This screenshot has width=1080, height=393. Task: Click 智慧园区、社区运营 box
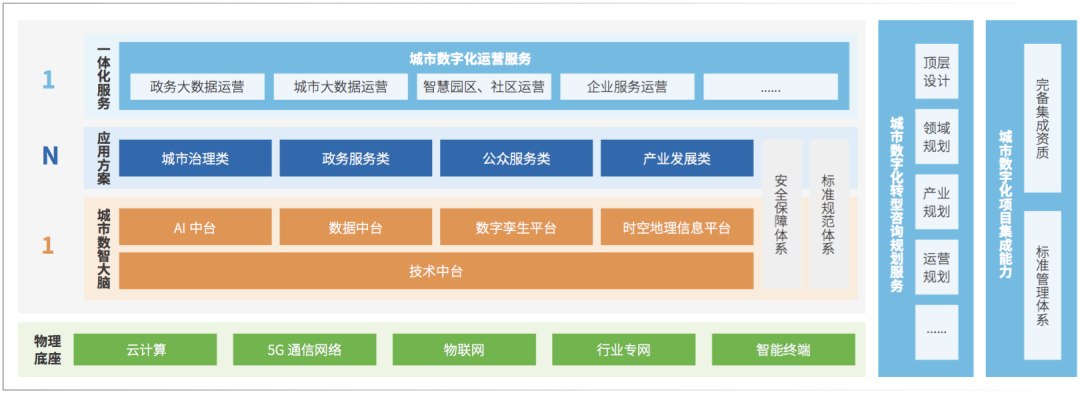coord(484,87)
